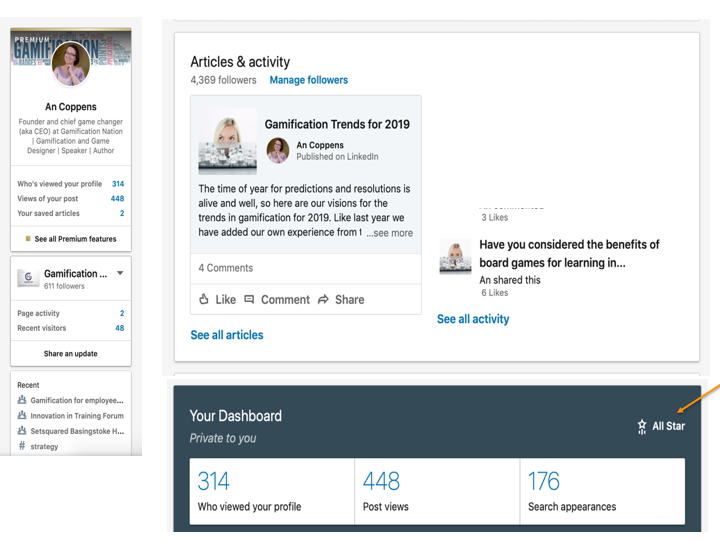Click the All Star label
This screenshot has height=540, width=720.
(x=669, y=426)
